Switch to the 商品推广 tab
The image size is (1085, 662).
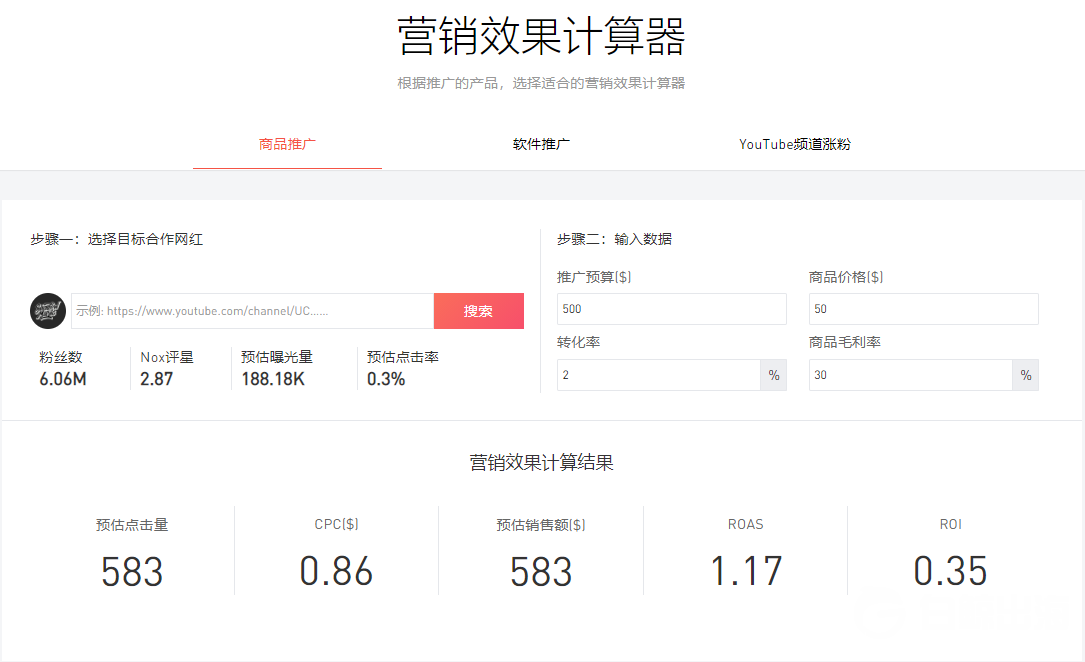[287, 143]
